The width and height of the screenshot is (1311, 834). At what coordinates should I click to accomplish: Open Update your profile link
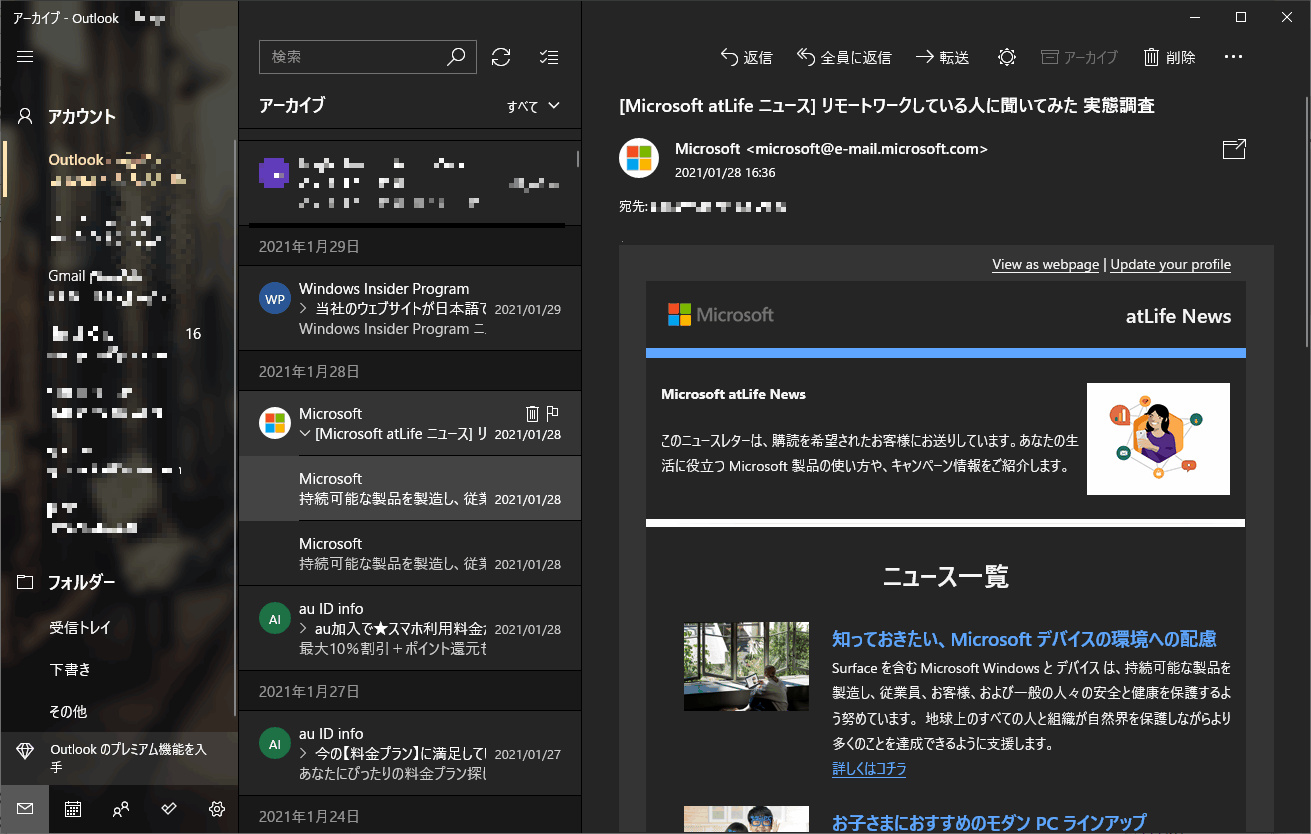click(x=1170, y=265)
